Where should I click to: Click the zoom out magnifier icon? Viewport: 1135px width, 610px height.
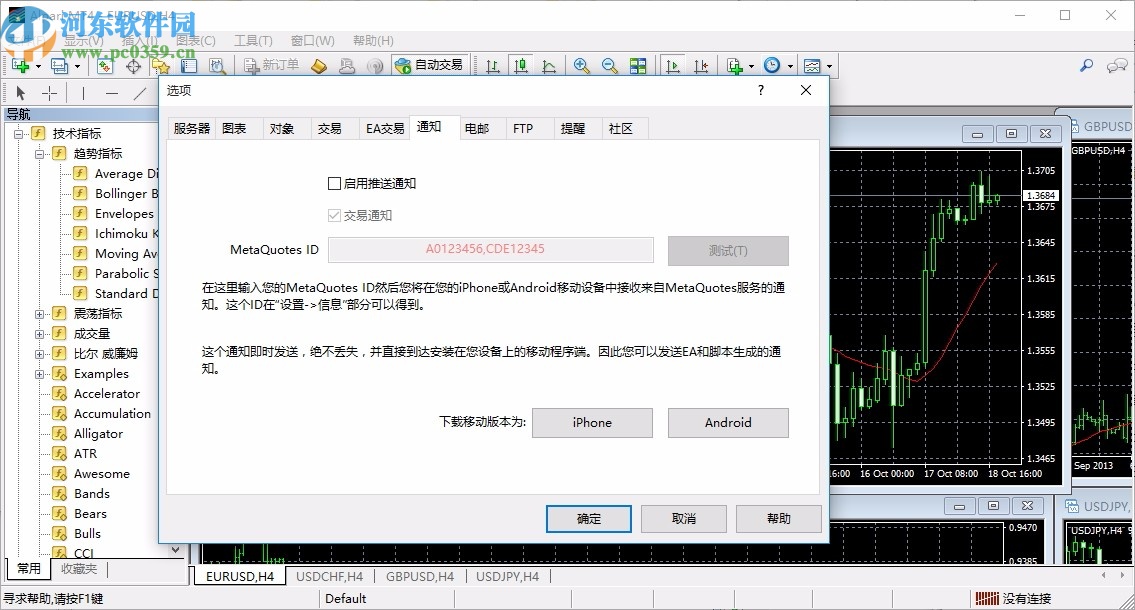pyautogui.click(x=610, y=67)
